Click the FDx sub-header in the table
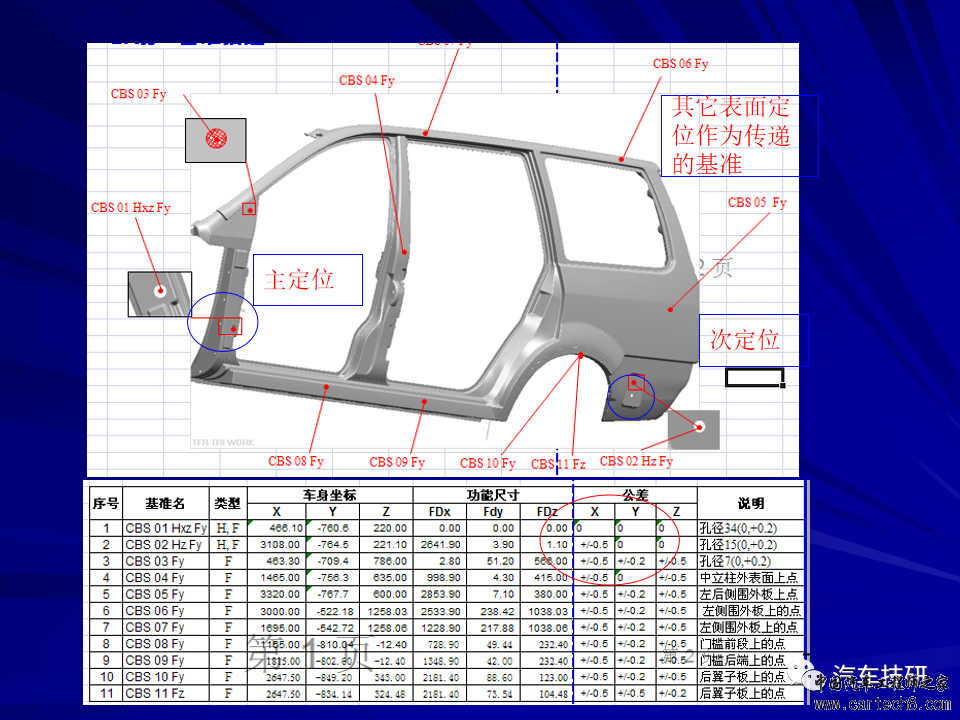This screenshot has height=720, width=960. [x=440, y=512]
